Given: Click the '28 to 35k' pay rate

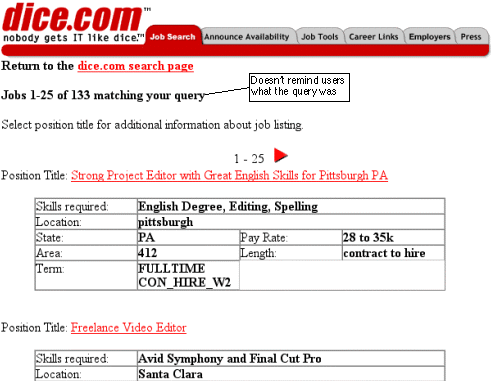Looking at the screenshot, I should (393, 237).
